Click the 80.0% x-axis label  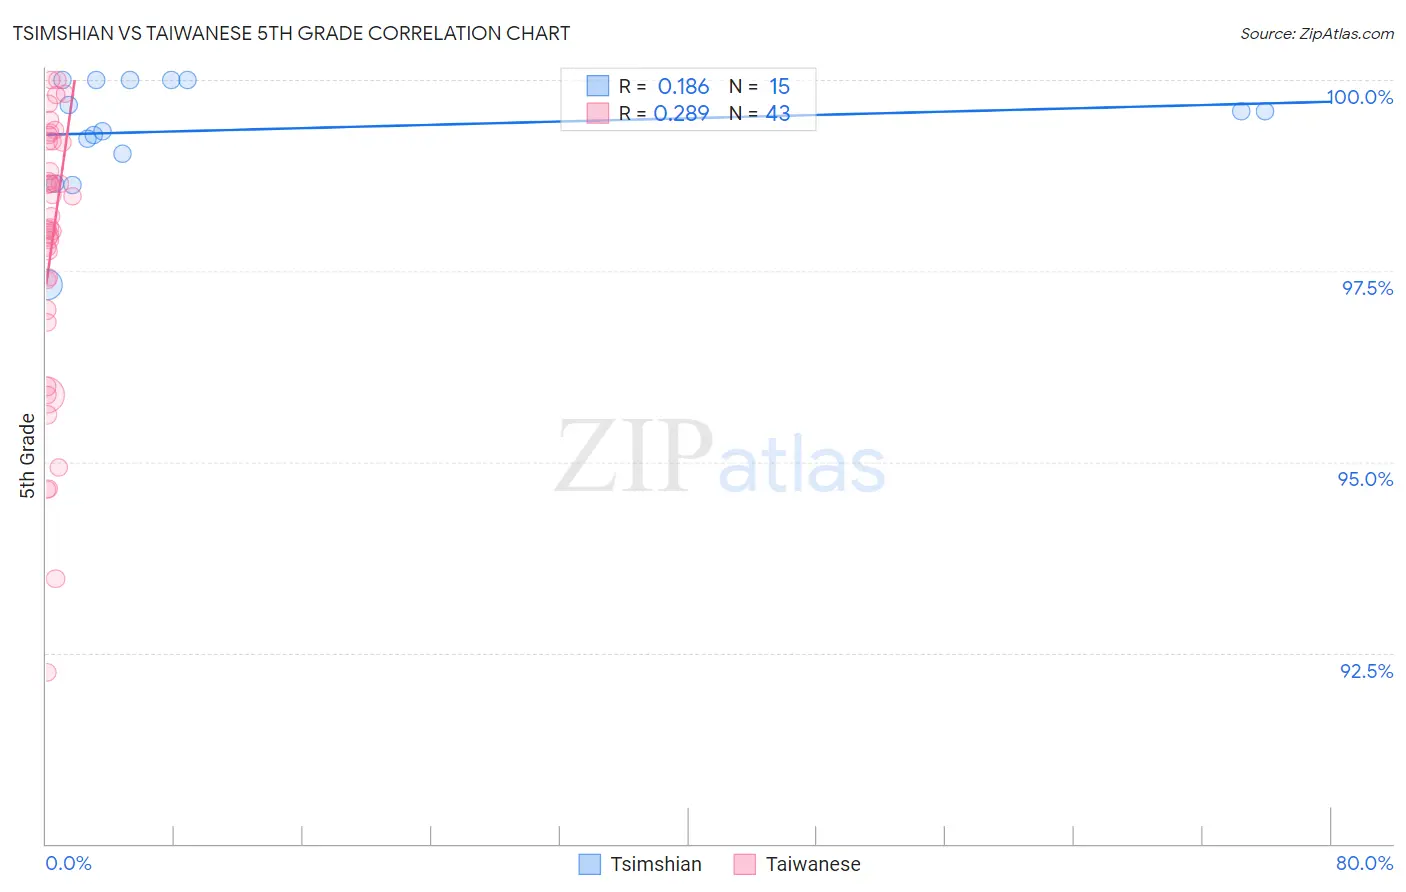click(1364, 863)
